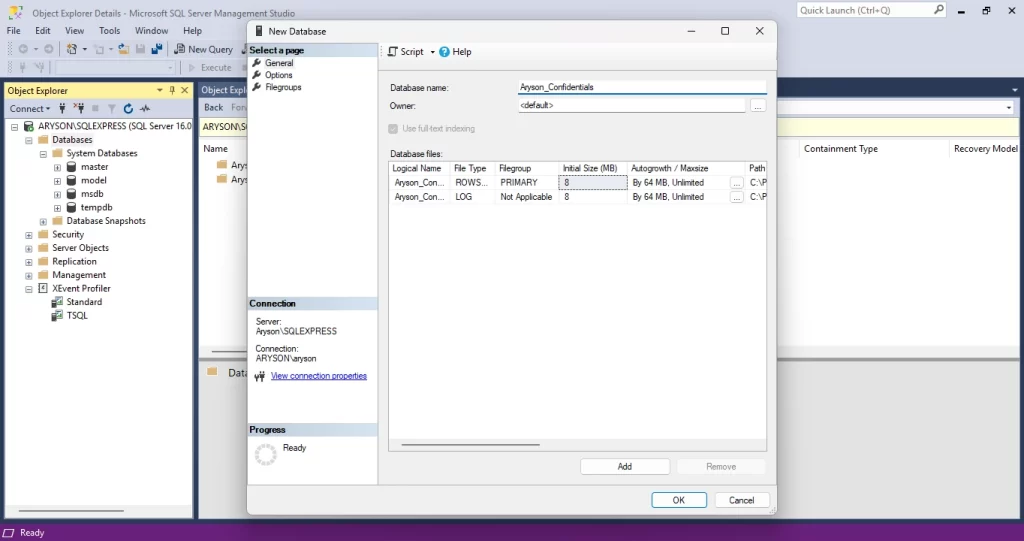Click OK to create the database
This screenshot has width=1024, height=541.
coord(679,500)
